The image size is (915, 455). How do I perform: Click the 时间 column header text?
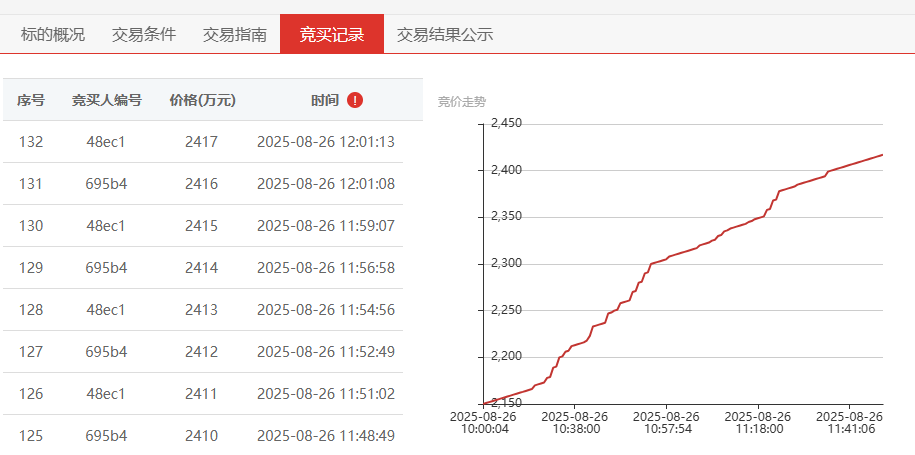click(325, 100)
